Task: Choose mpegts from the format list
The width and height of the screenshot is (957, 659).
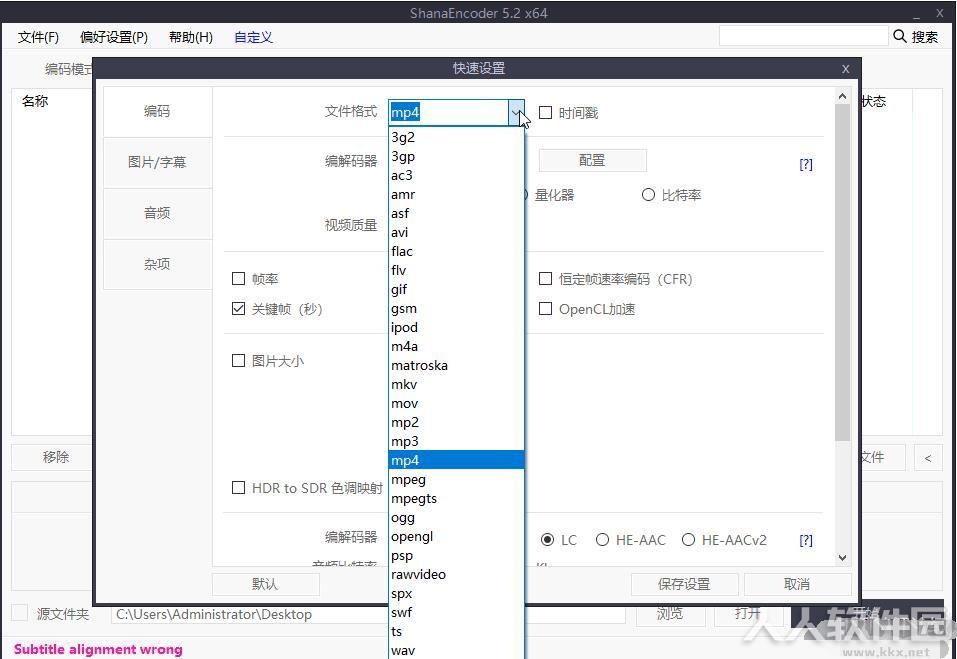Action: pos(457,499)
